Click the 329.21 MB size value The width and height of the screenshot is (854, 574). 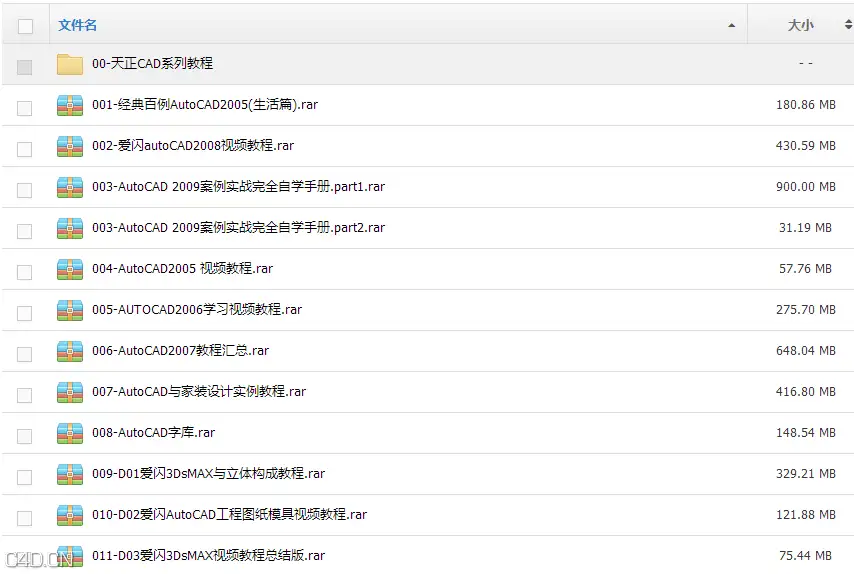[x=806, y=473]
